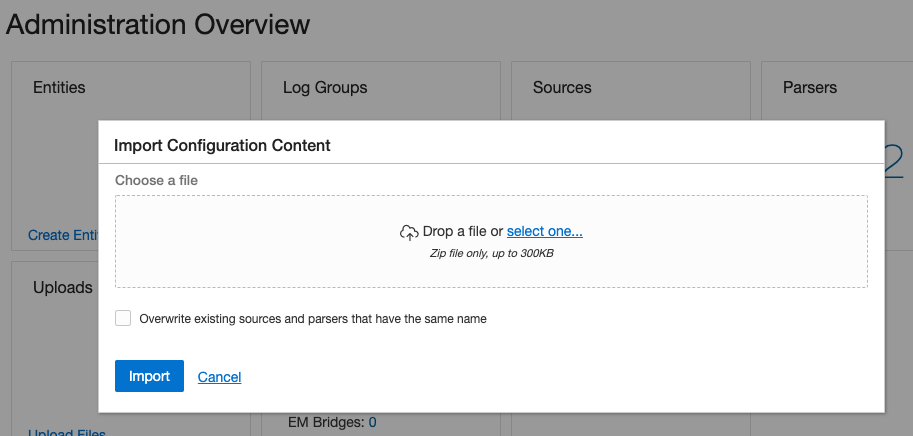The image size is (913, 436).
Task: Click the Create Entity link
Action: pyautogui.click(x=62, y=235)
